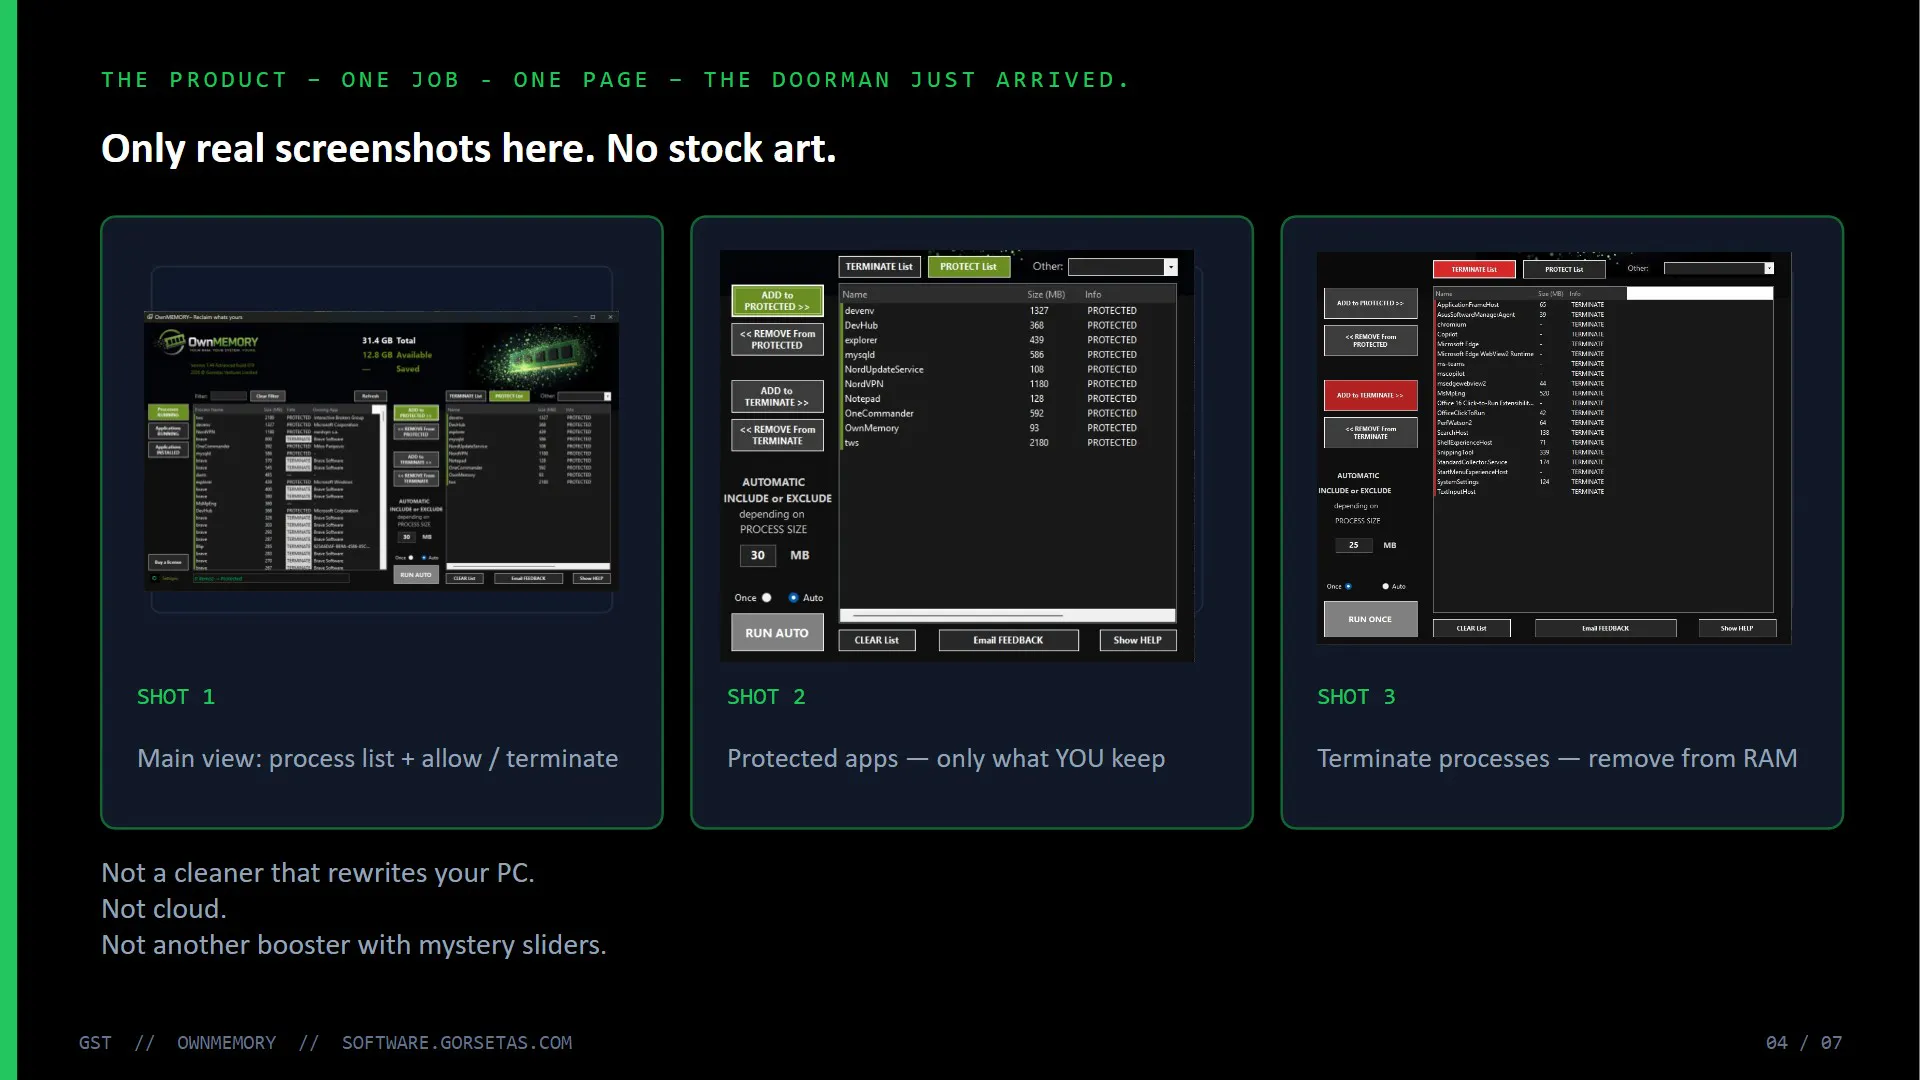Select the Notepad row in Shot 2
The image size is (1920, 1080).
(x=1008, y=399)
